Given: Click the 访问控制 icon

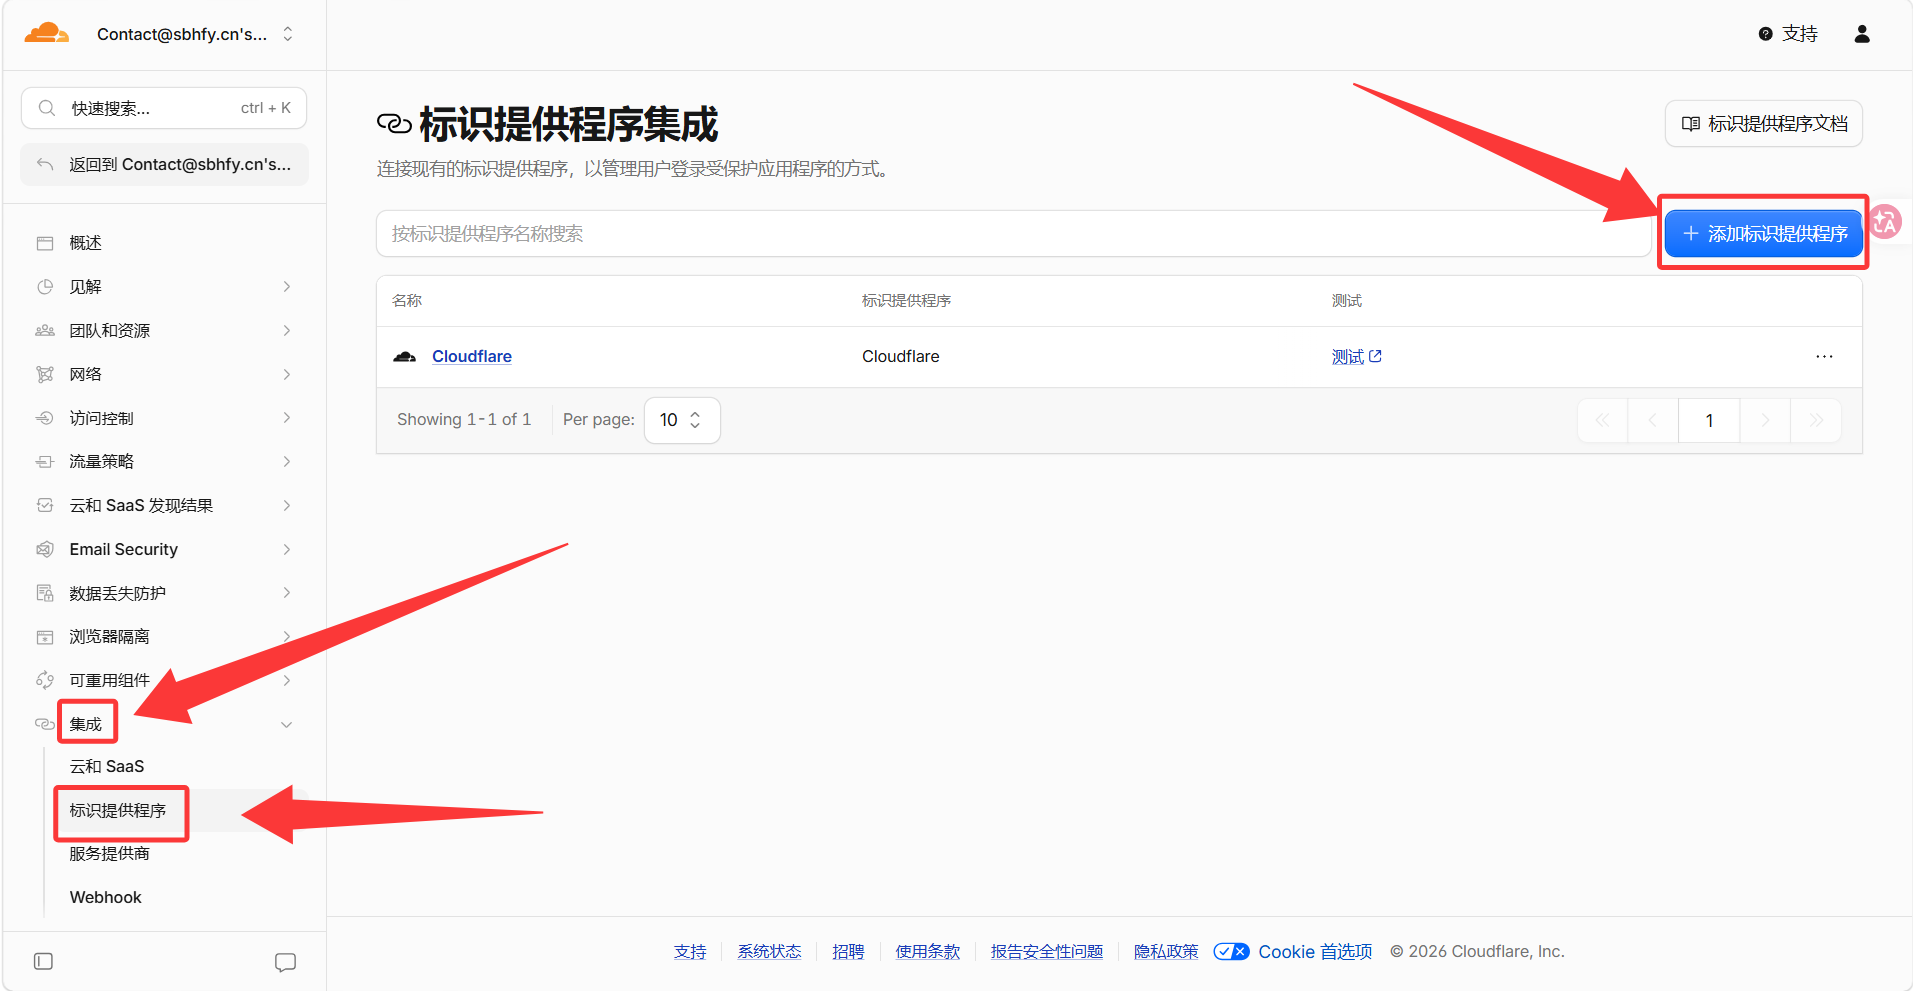Looking at the screenshot, I should click(x=45, y=418).
